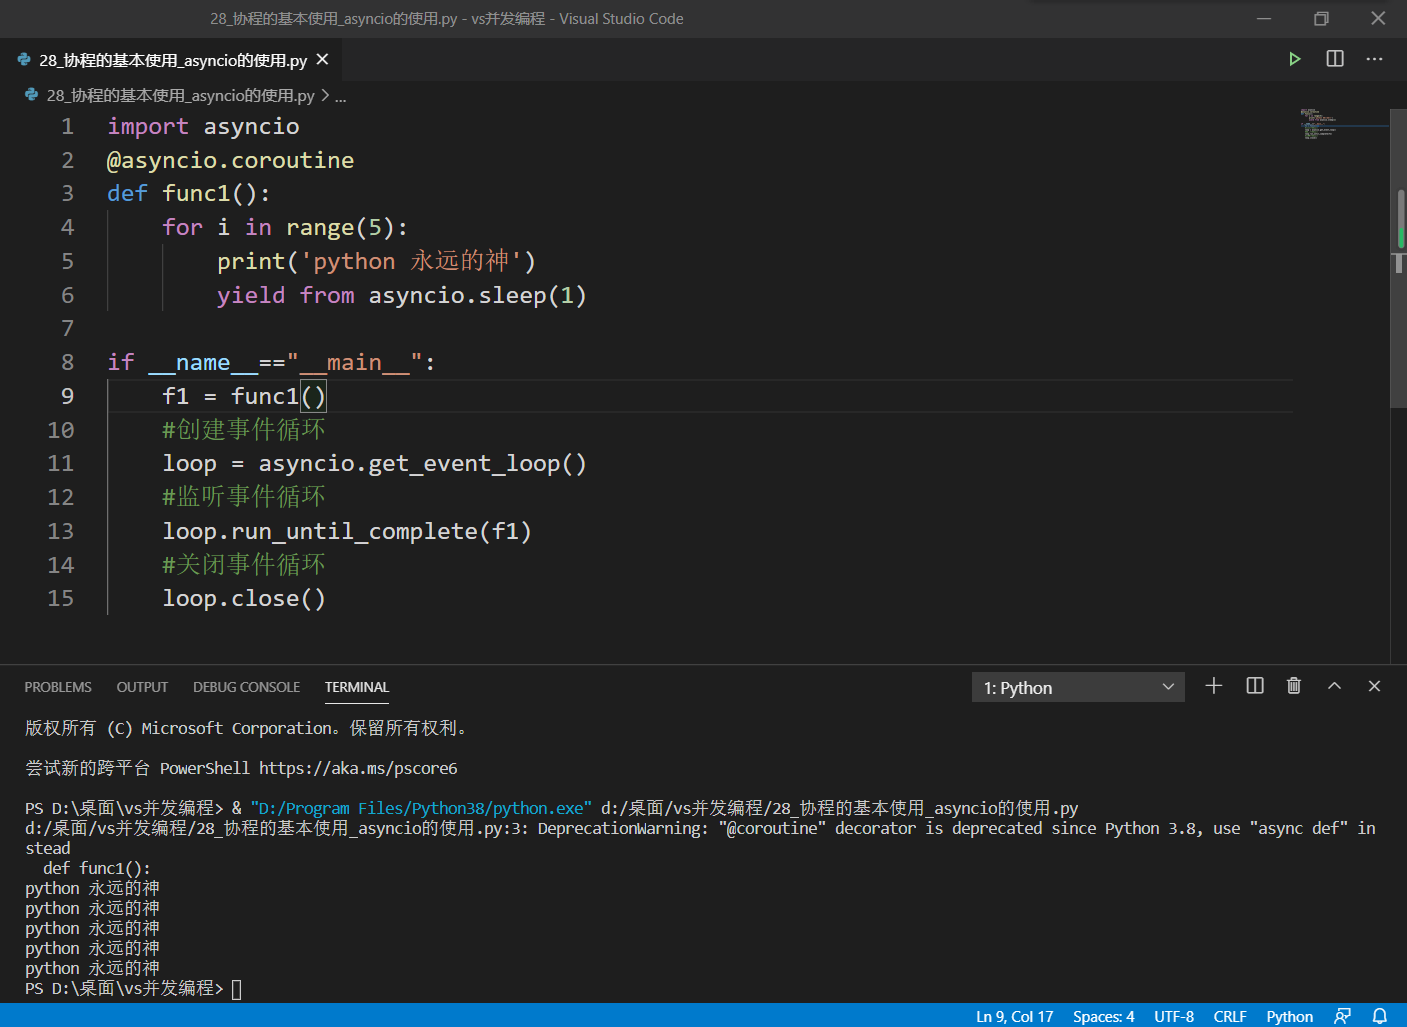1407x1027 pixels.
Task: Click the print('python 永远的神') statement
Action: (376, 261)
